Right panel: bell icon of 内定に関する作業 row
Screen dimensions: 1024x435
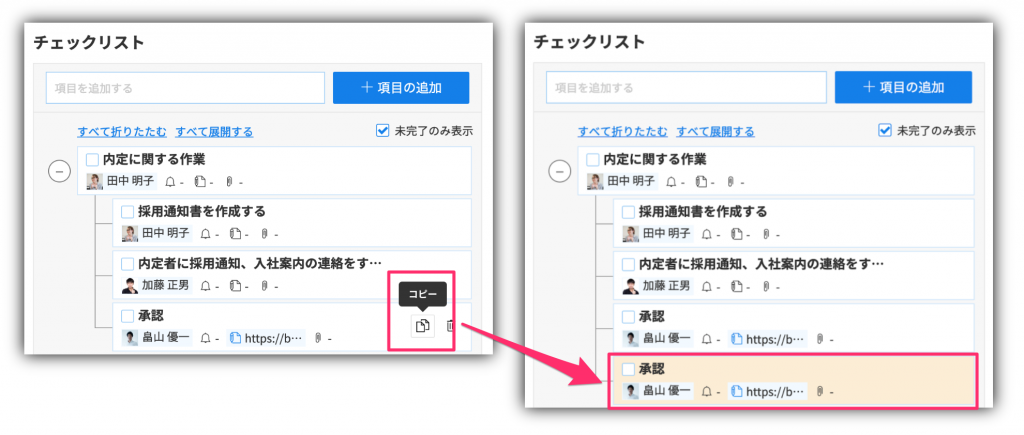tap(672, 182)
